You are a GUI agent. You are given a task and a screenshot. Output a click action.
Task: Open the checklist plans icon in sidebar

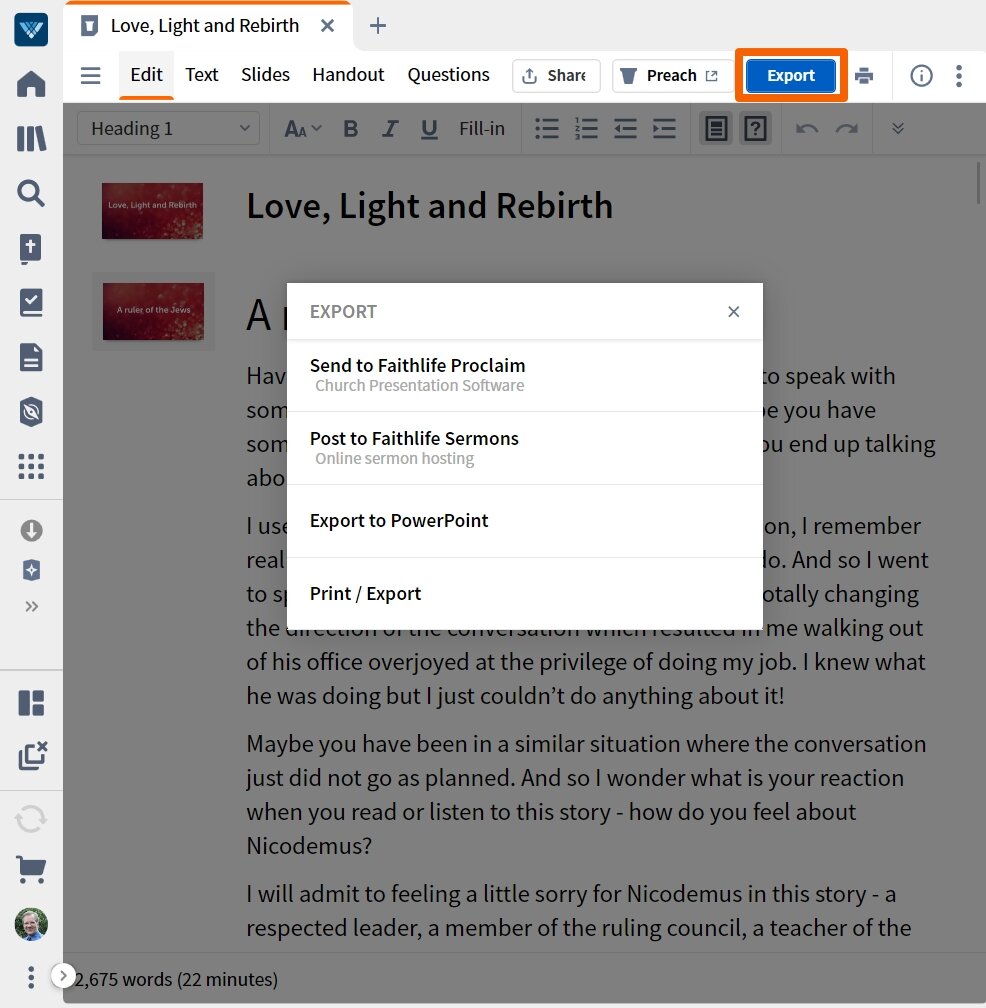pos(31,303)
